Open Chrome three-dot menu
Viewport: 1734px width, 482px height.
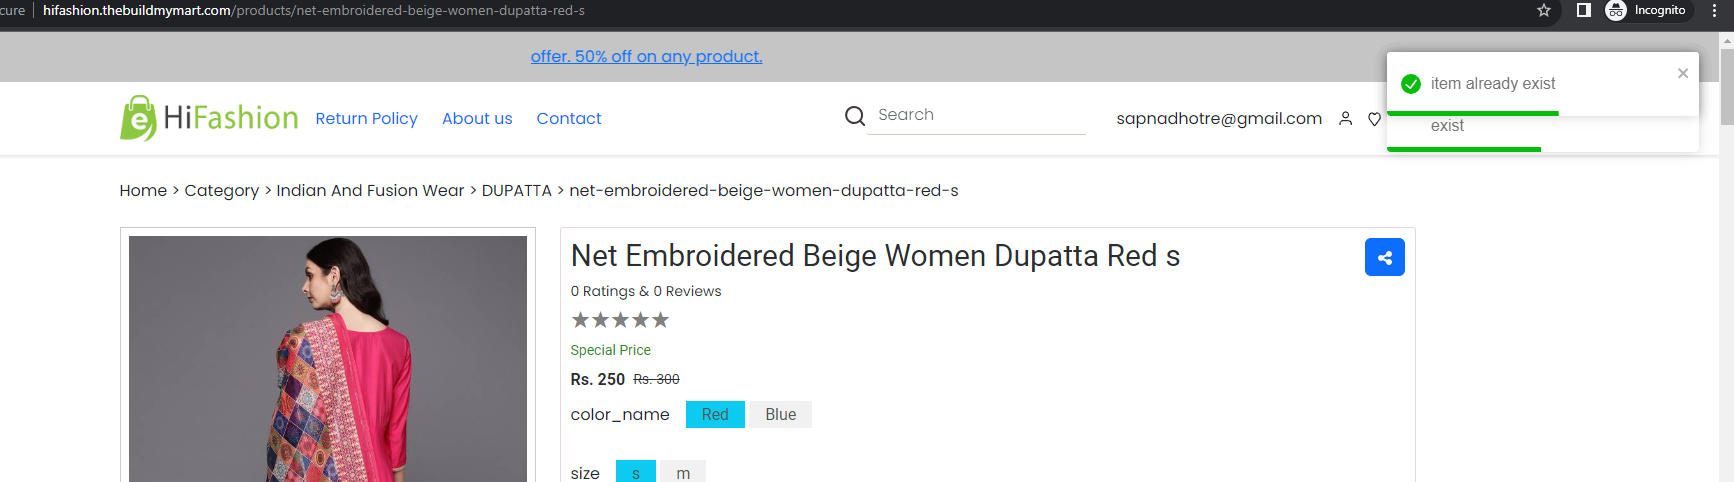point(1715,10)
